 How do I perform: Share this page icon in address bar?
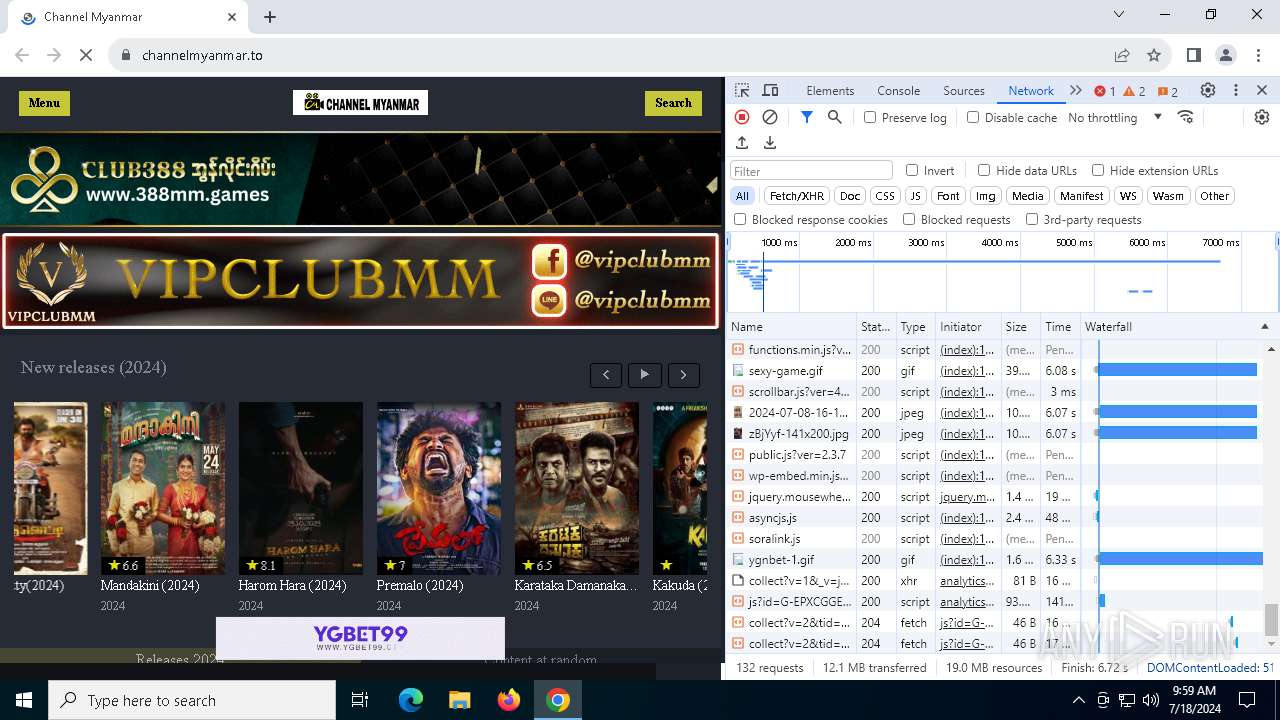(x=1122, y=55)
